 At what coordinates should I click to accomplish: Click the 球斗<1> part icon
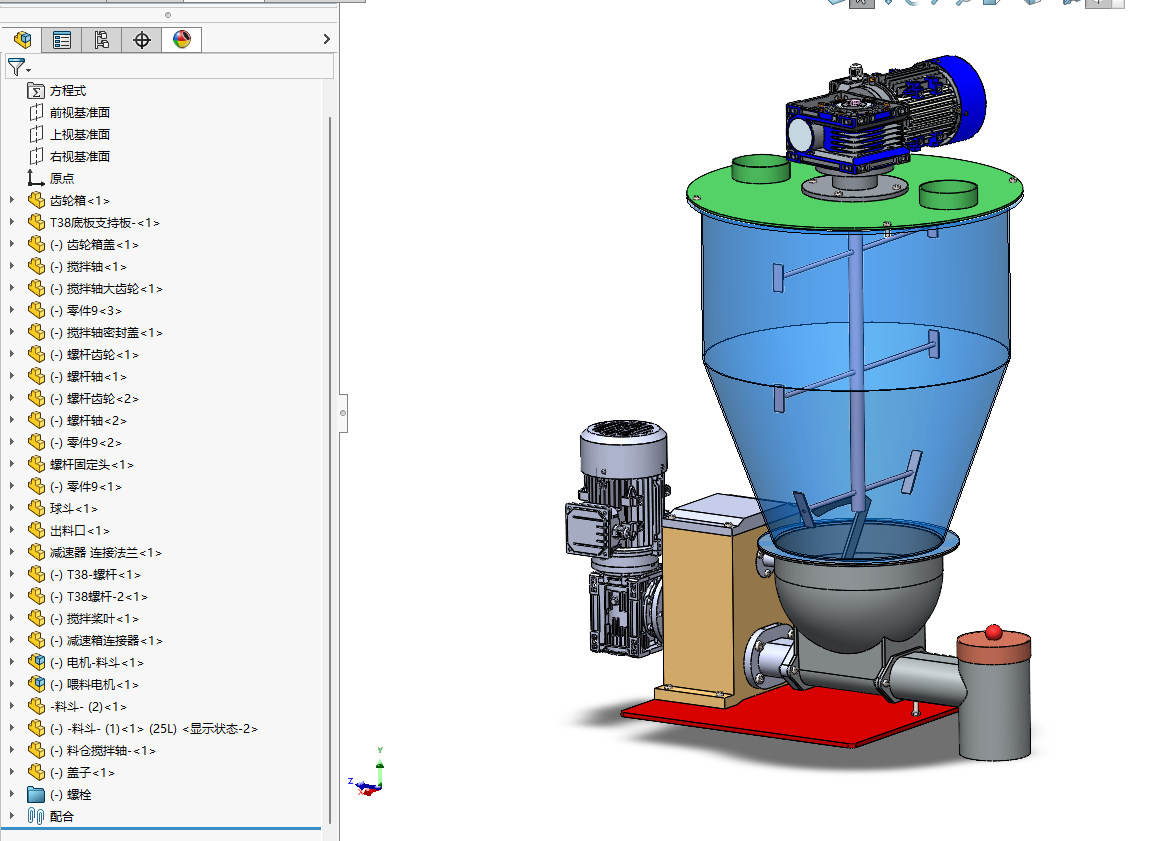(36, 508)
